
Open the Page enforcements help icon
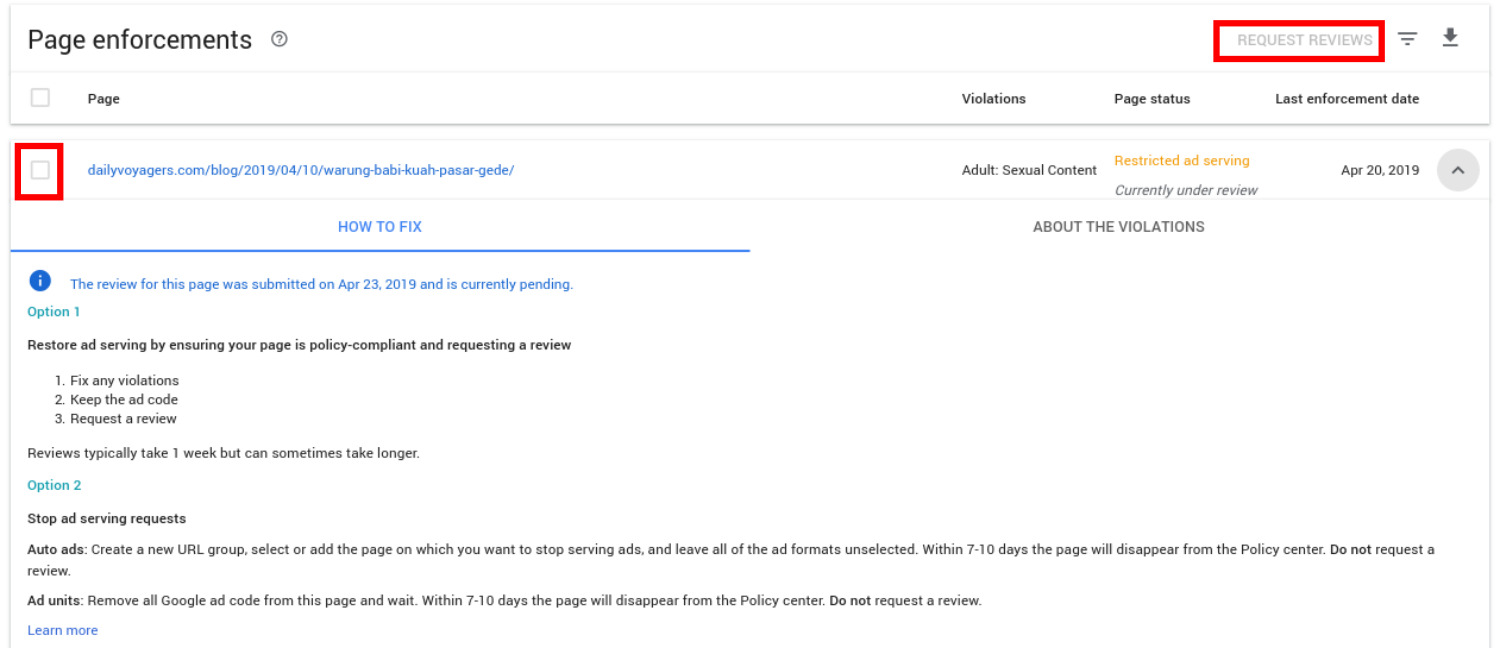point(280,40)
